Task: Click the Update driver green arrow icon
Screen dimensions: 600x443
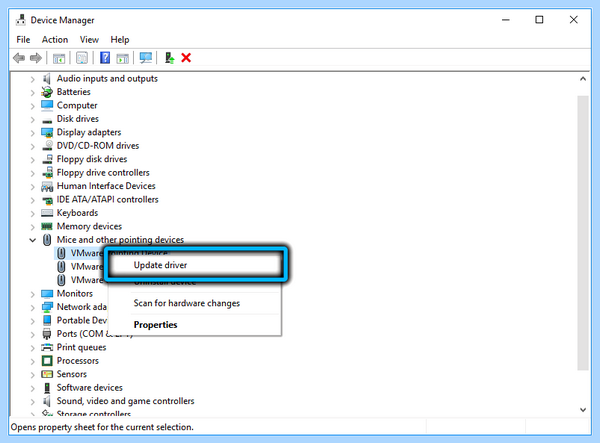Action: point(169,58)
